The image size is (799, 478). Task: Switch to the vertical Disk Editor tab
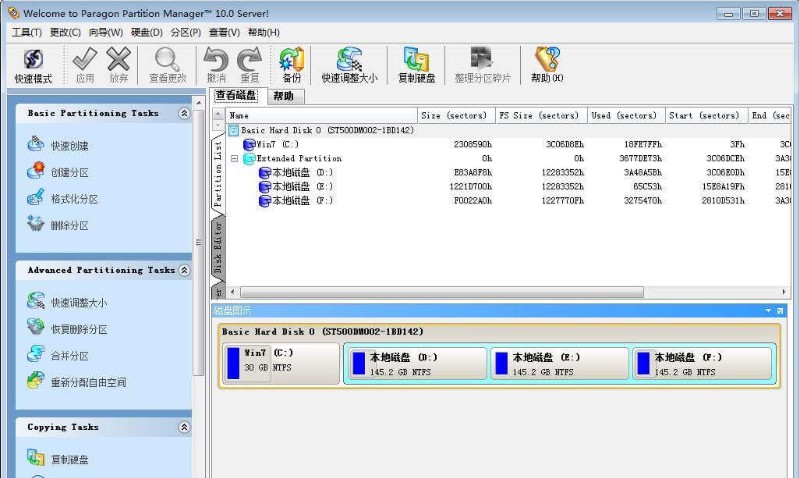[218, 245]
